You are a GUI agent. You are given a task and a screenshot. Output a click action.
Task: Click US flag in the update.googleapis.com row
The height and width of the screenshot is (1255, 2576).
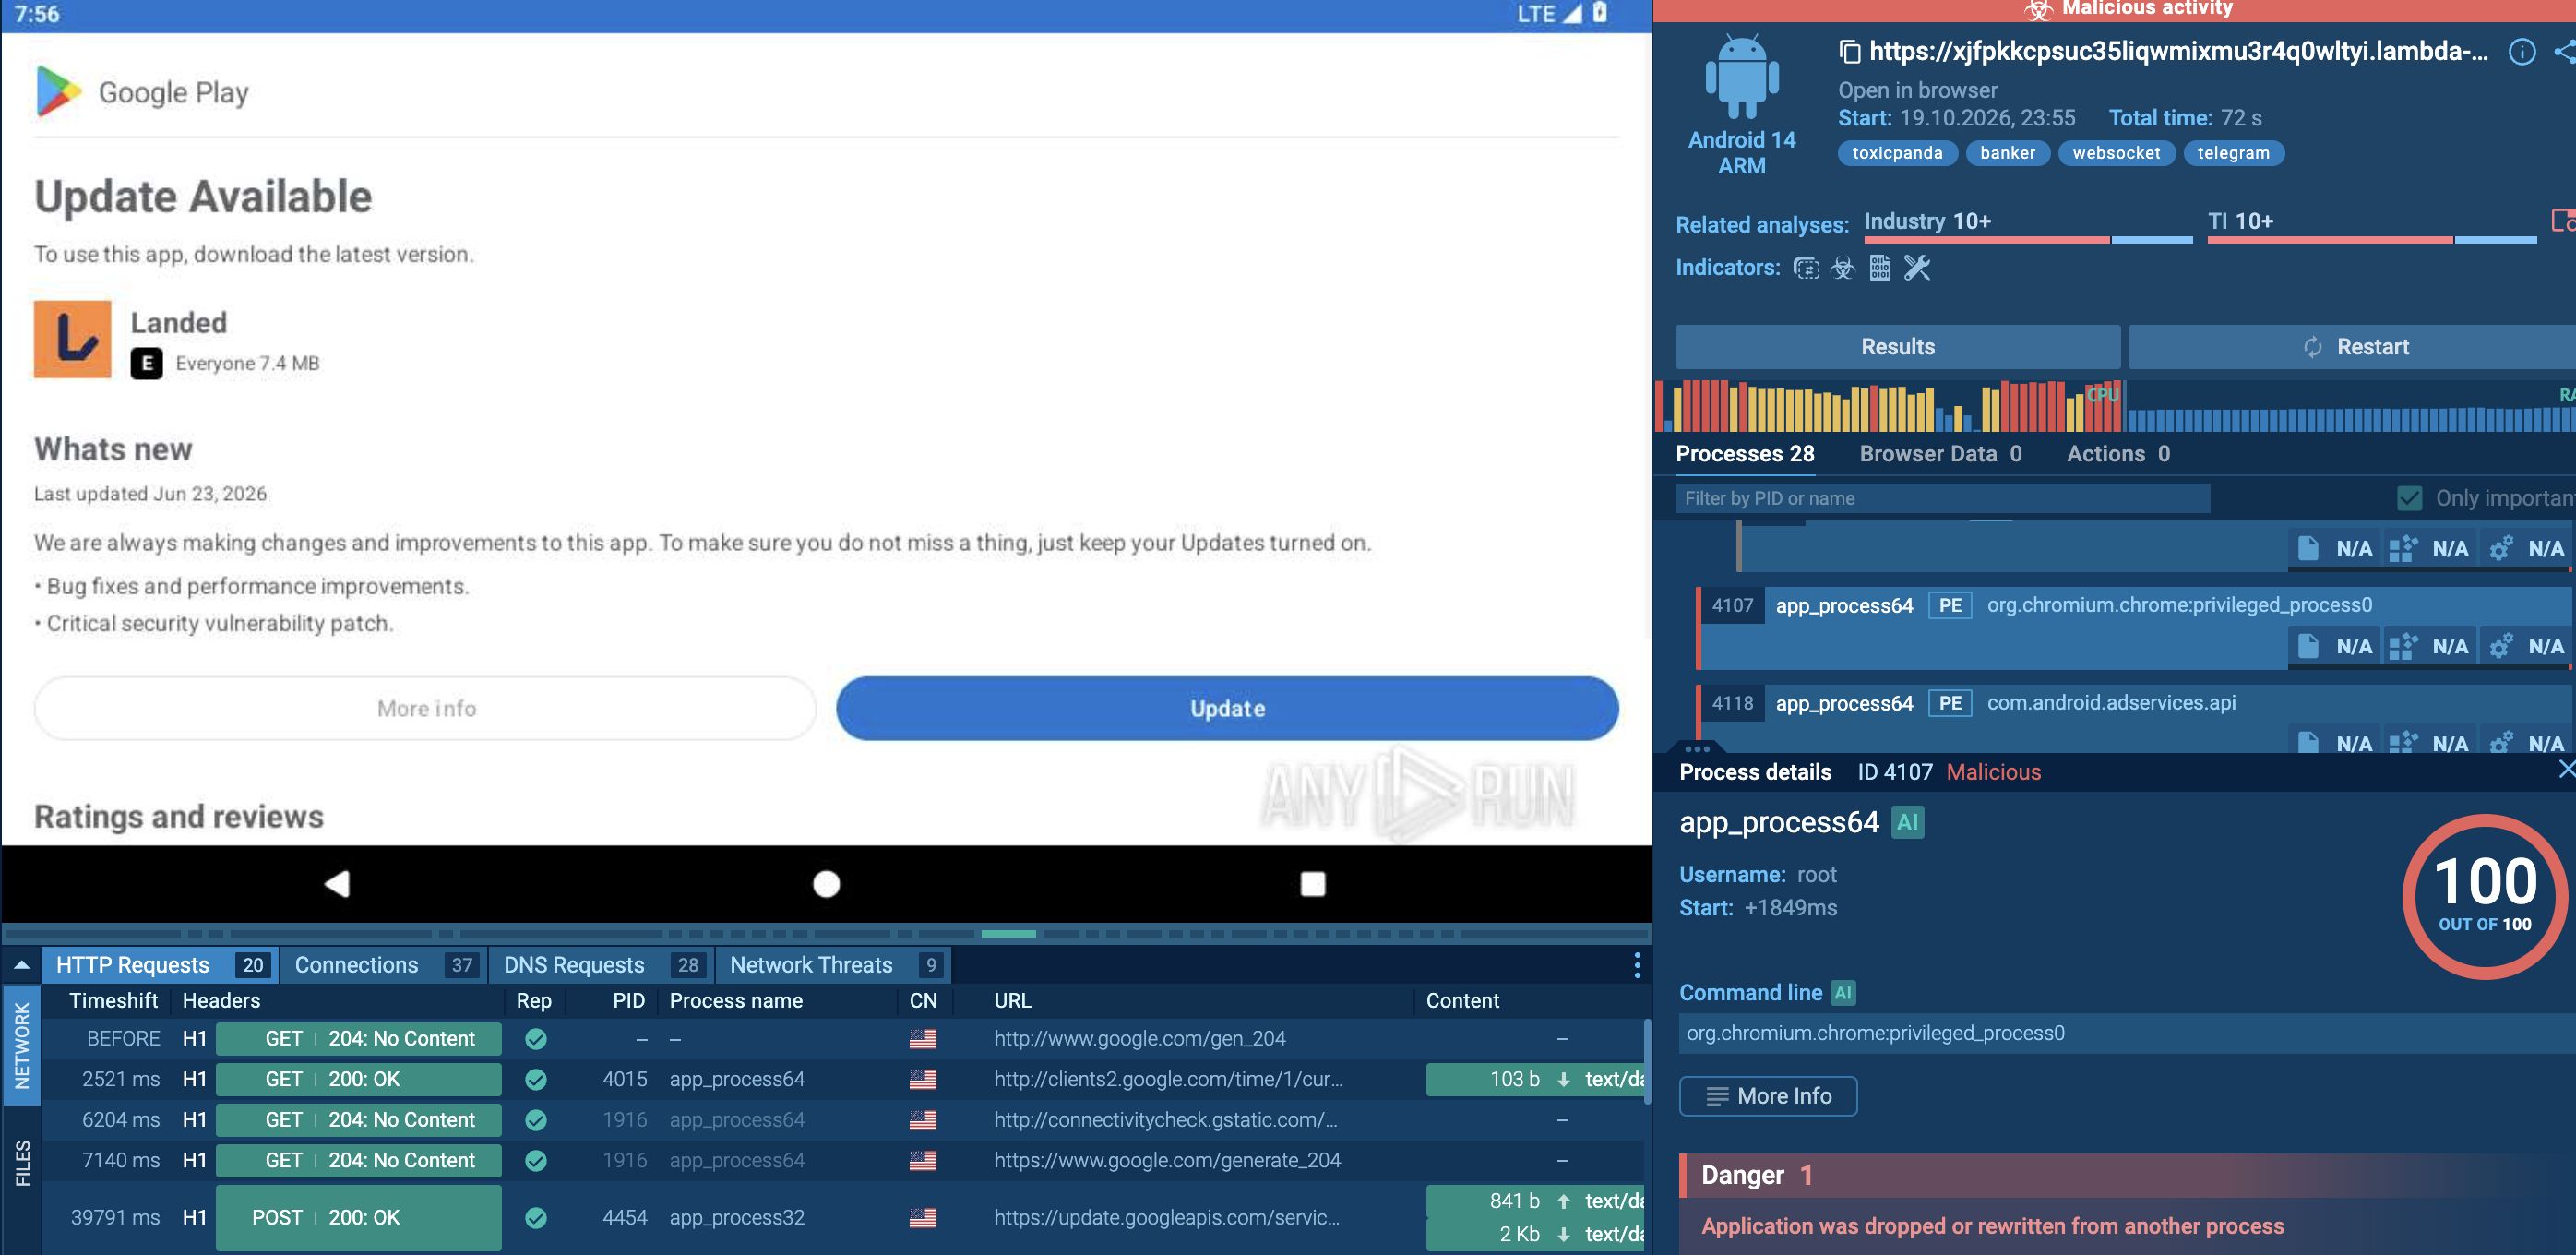(x=922, y=1217)
